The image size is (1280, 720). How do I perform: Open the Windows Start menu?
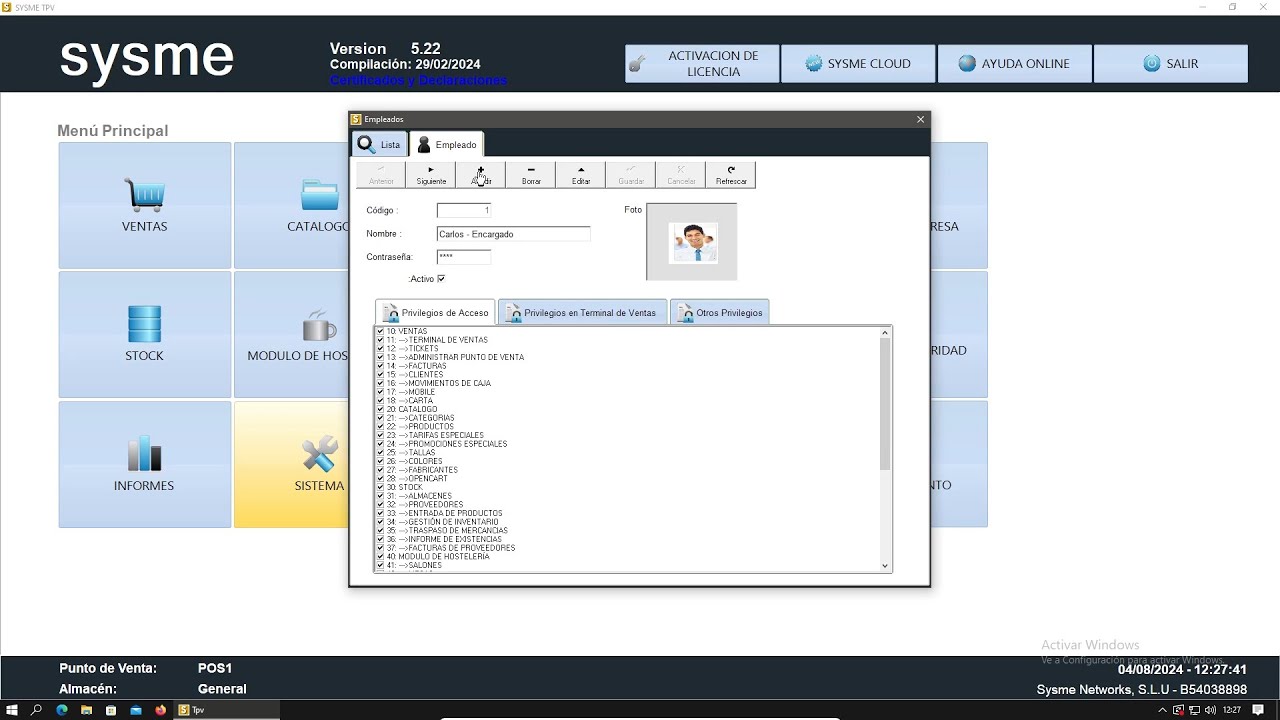click(12, 710)
